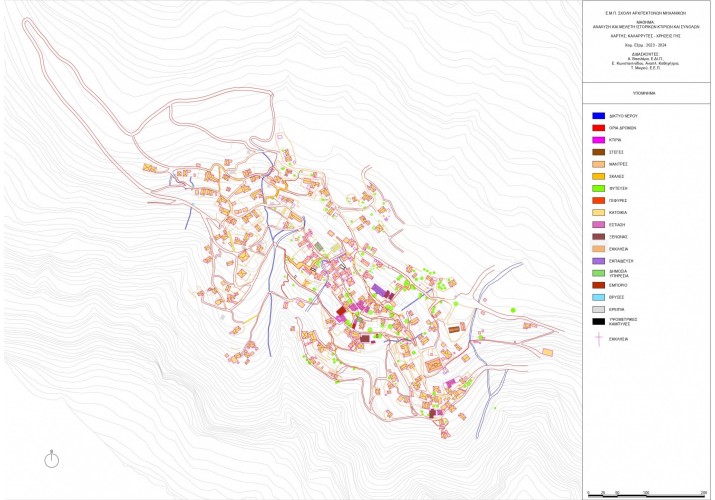Click the ΕΣΤΙΑΣΗ legend label
Viewport: 715px width, 500px height.
point(617,225)
